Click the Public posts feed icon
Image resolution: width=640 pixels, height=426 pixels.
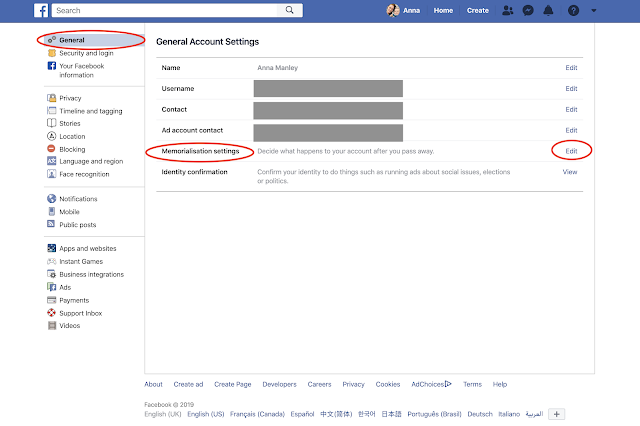pyautogui.click(x=51, y=224)
